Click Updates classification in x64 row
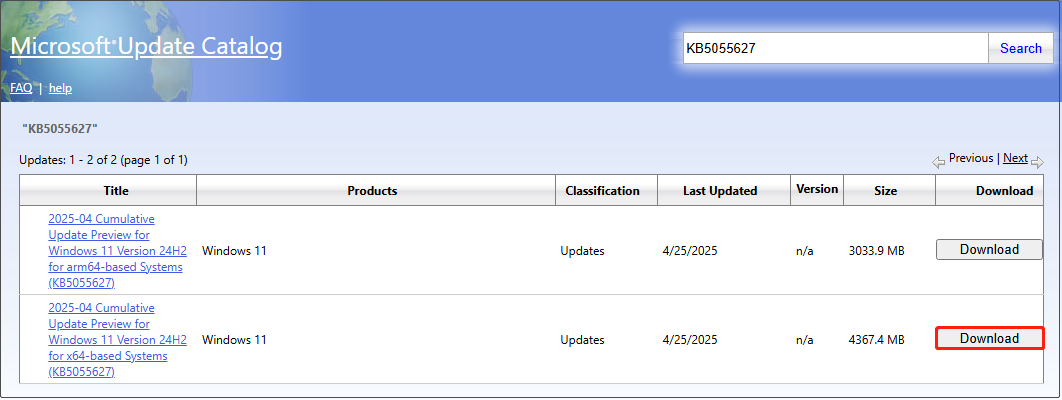 click(x=582, y=340)
